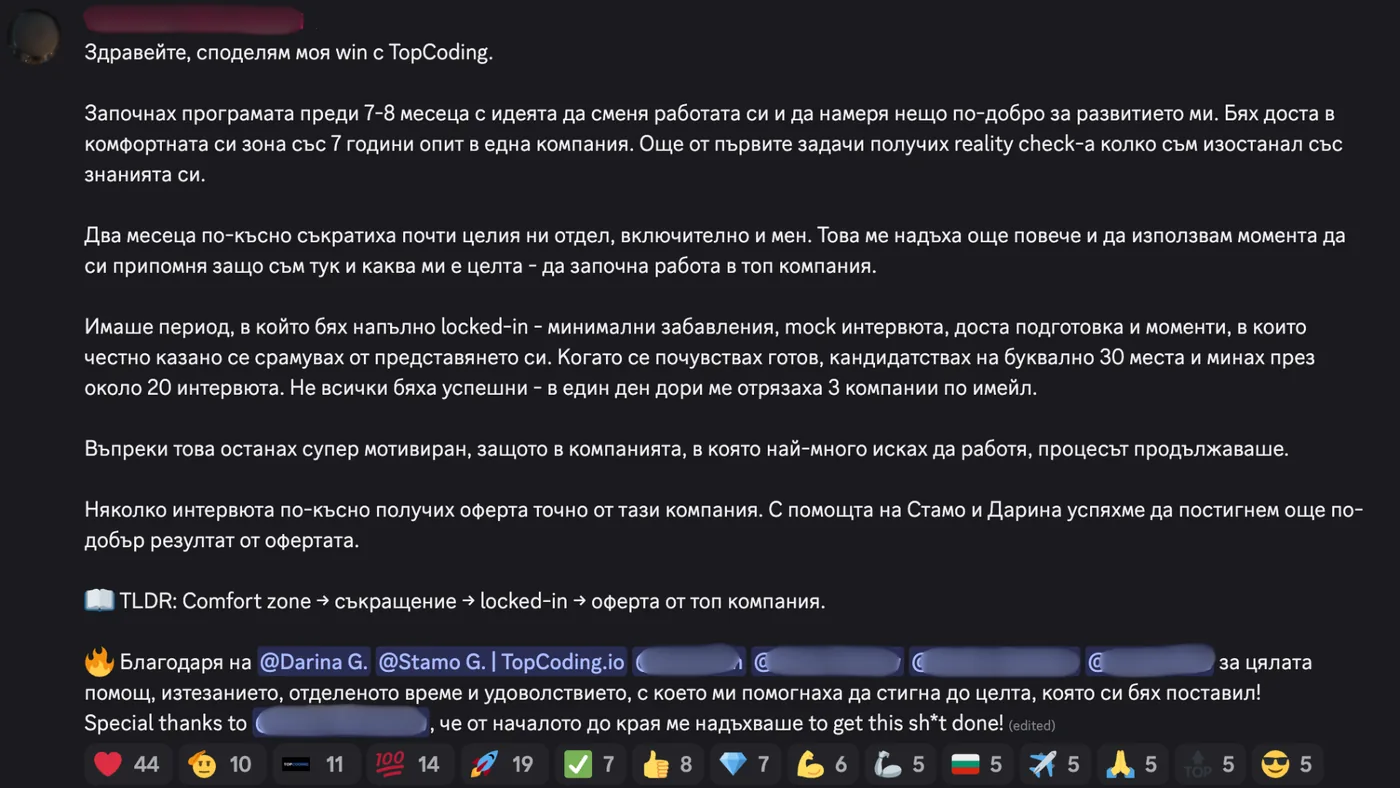Click the word 'locked-in' in the TLDR line
Image resolution: width=1400 pixels, height=788 pixels.
coord(524,601)
